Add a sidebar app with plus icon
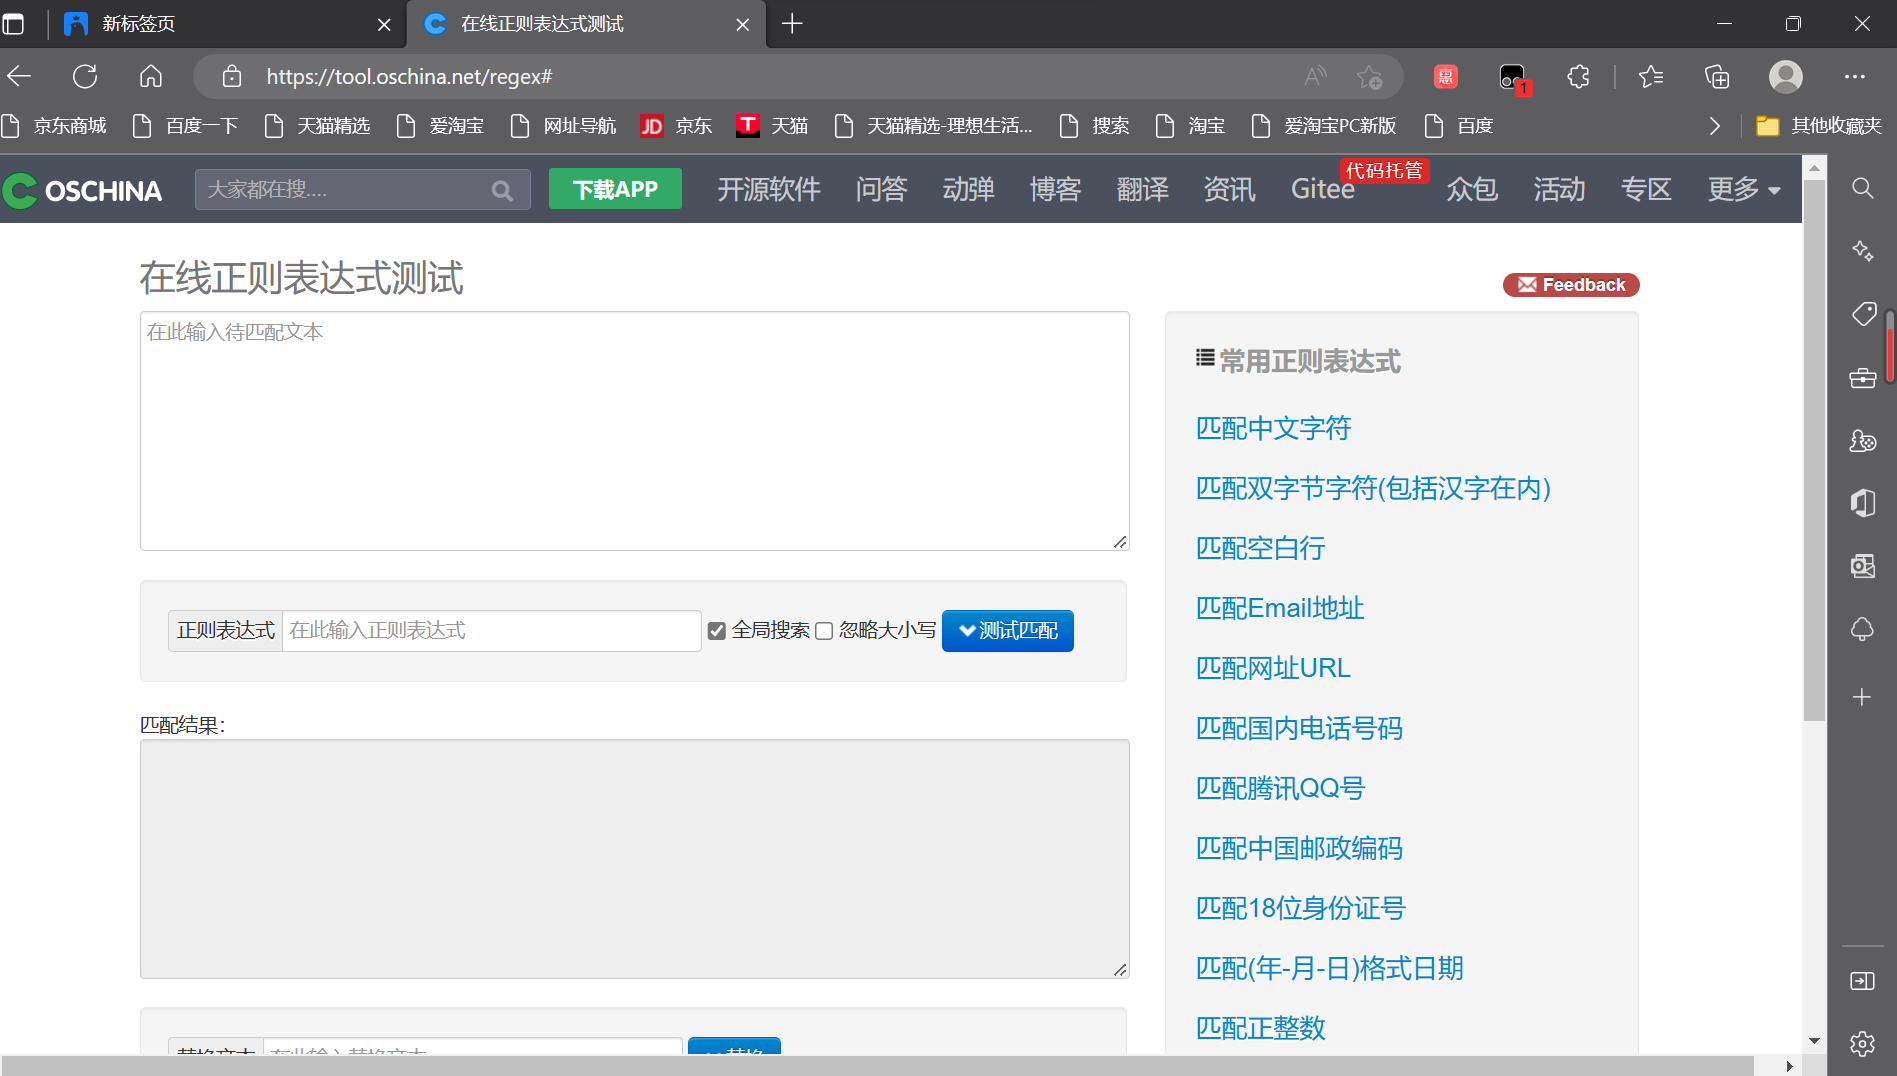 click(x=1862, y=697)
